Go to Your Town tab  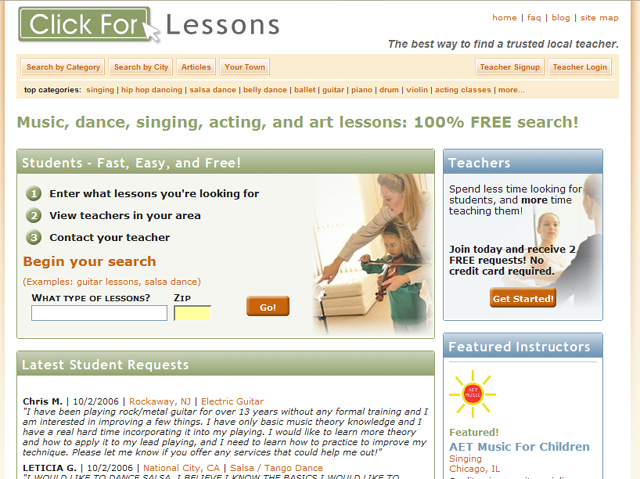pos(244,67)
